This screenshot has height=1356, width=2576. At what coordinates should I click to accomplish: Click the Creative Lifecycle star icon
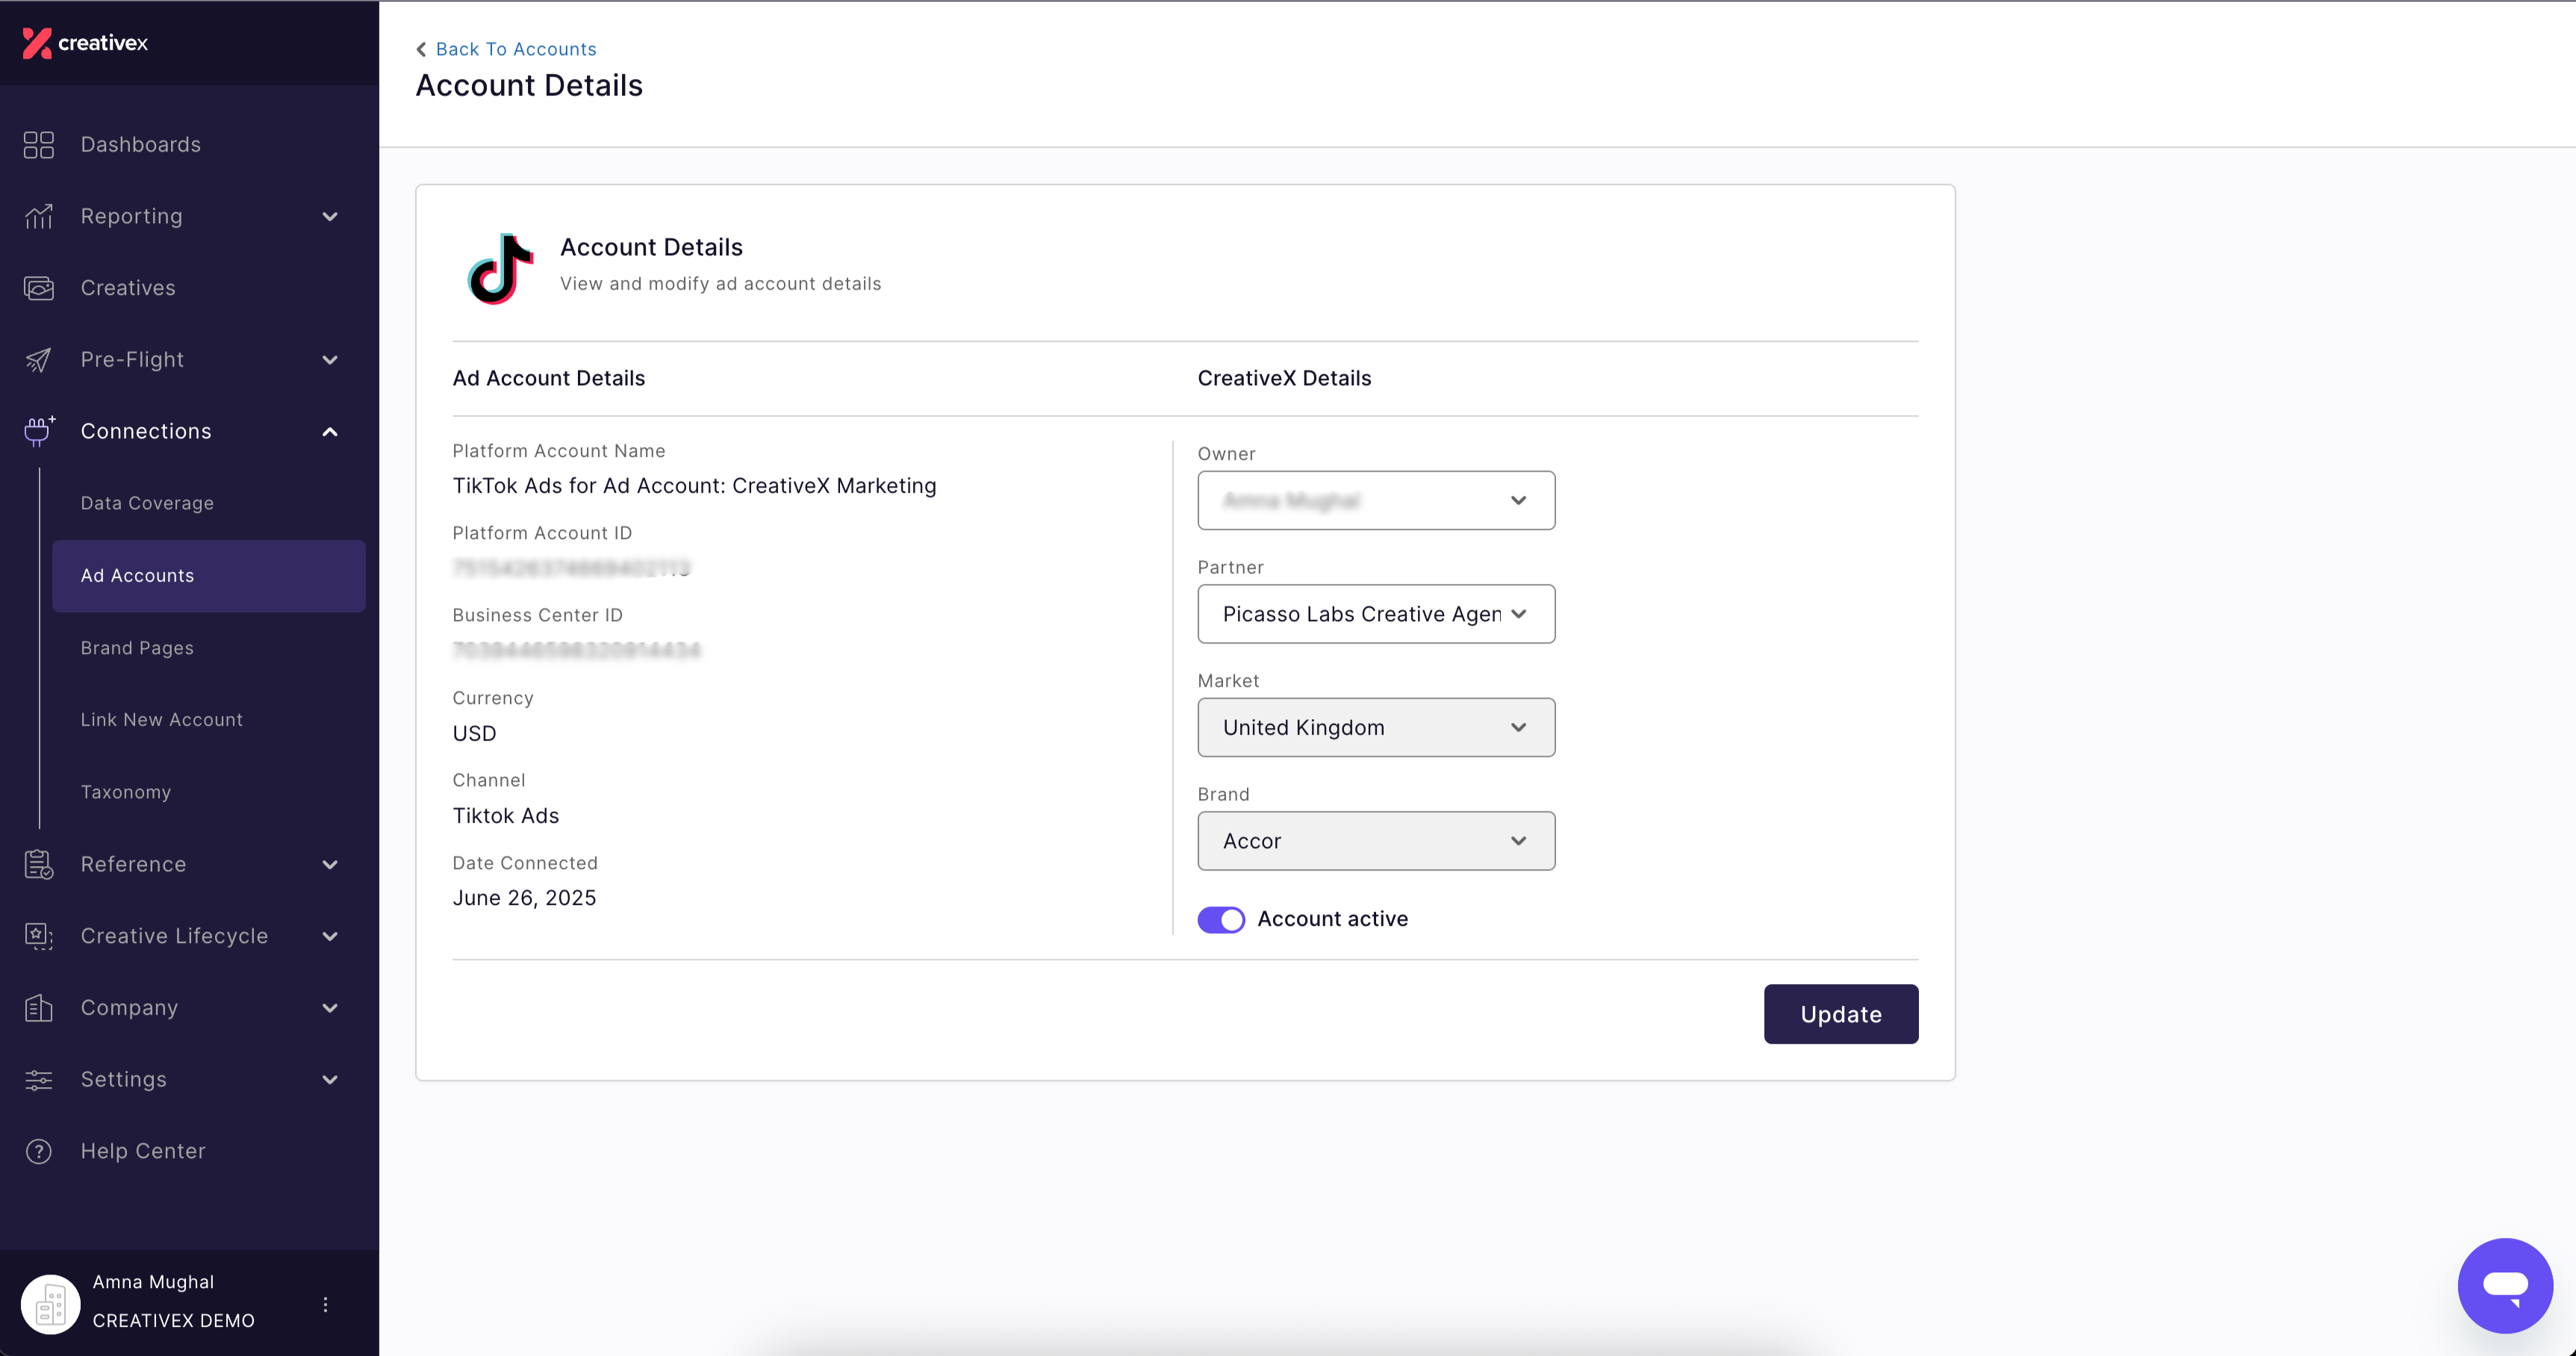(39, 936)
